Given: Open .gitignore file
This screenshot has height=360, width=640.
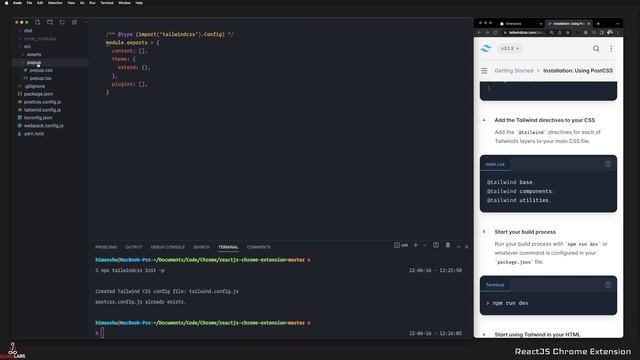Looking at the screenshot, I should (34, 86).
